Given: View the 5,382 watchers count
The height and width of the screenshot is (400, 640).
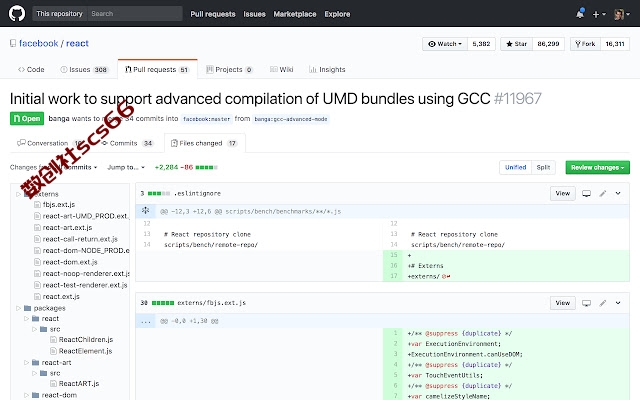Looking at the screenshot, I should pos(481,44).
